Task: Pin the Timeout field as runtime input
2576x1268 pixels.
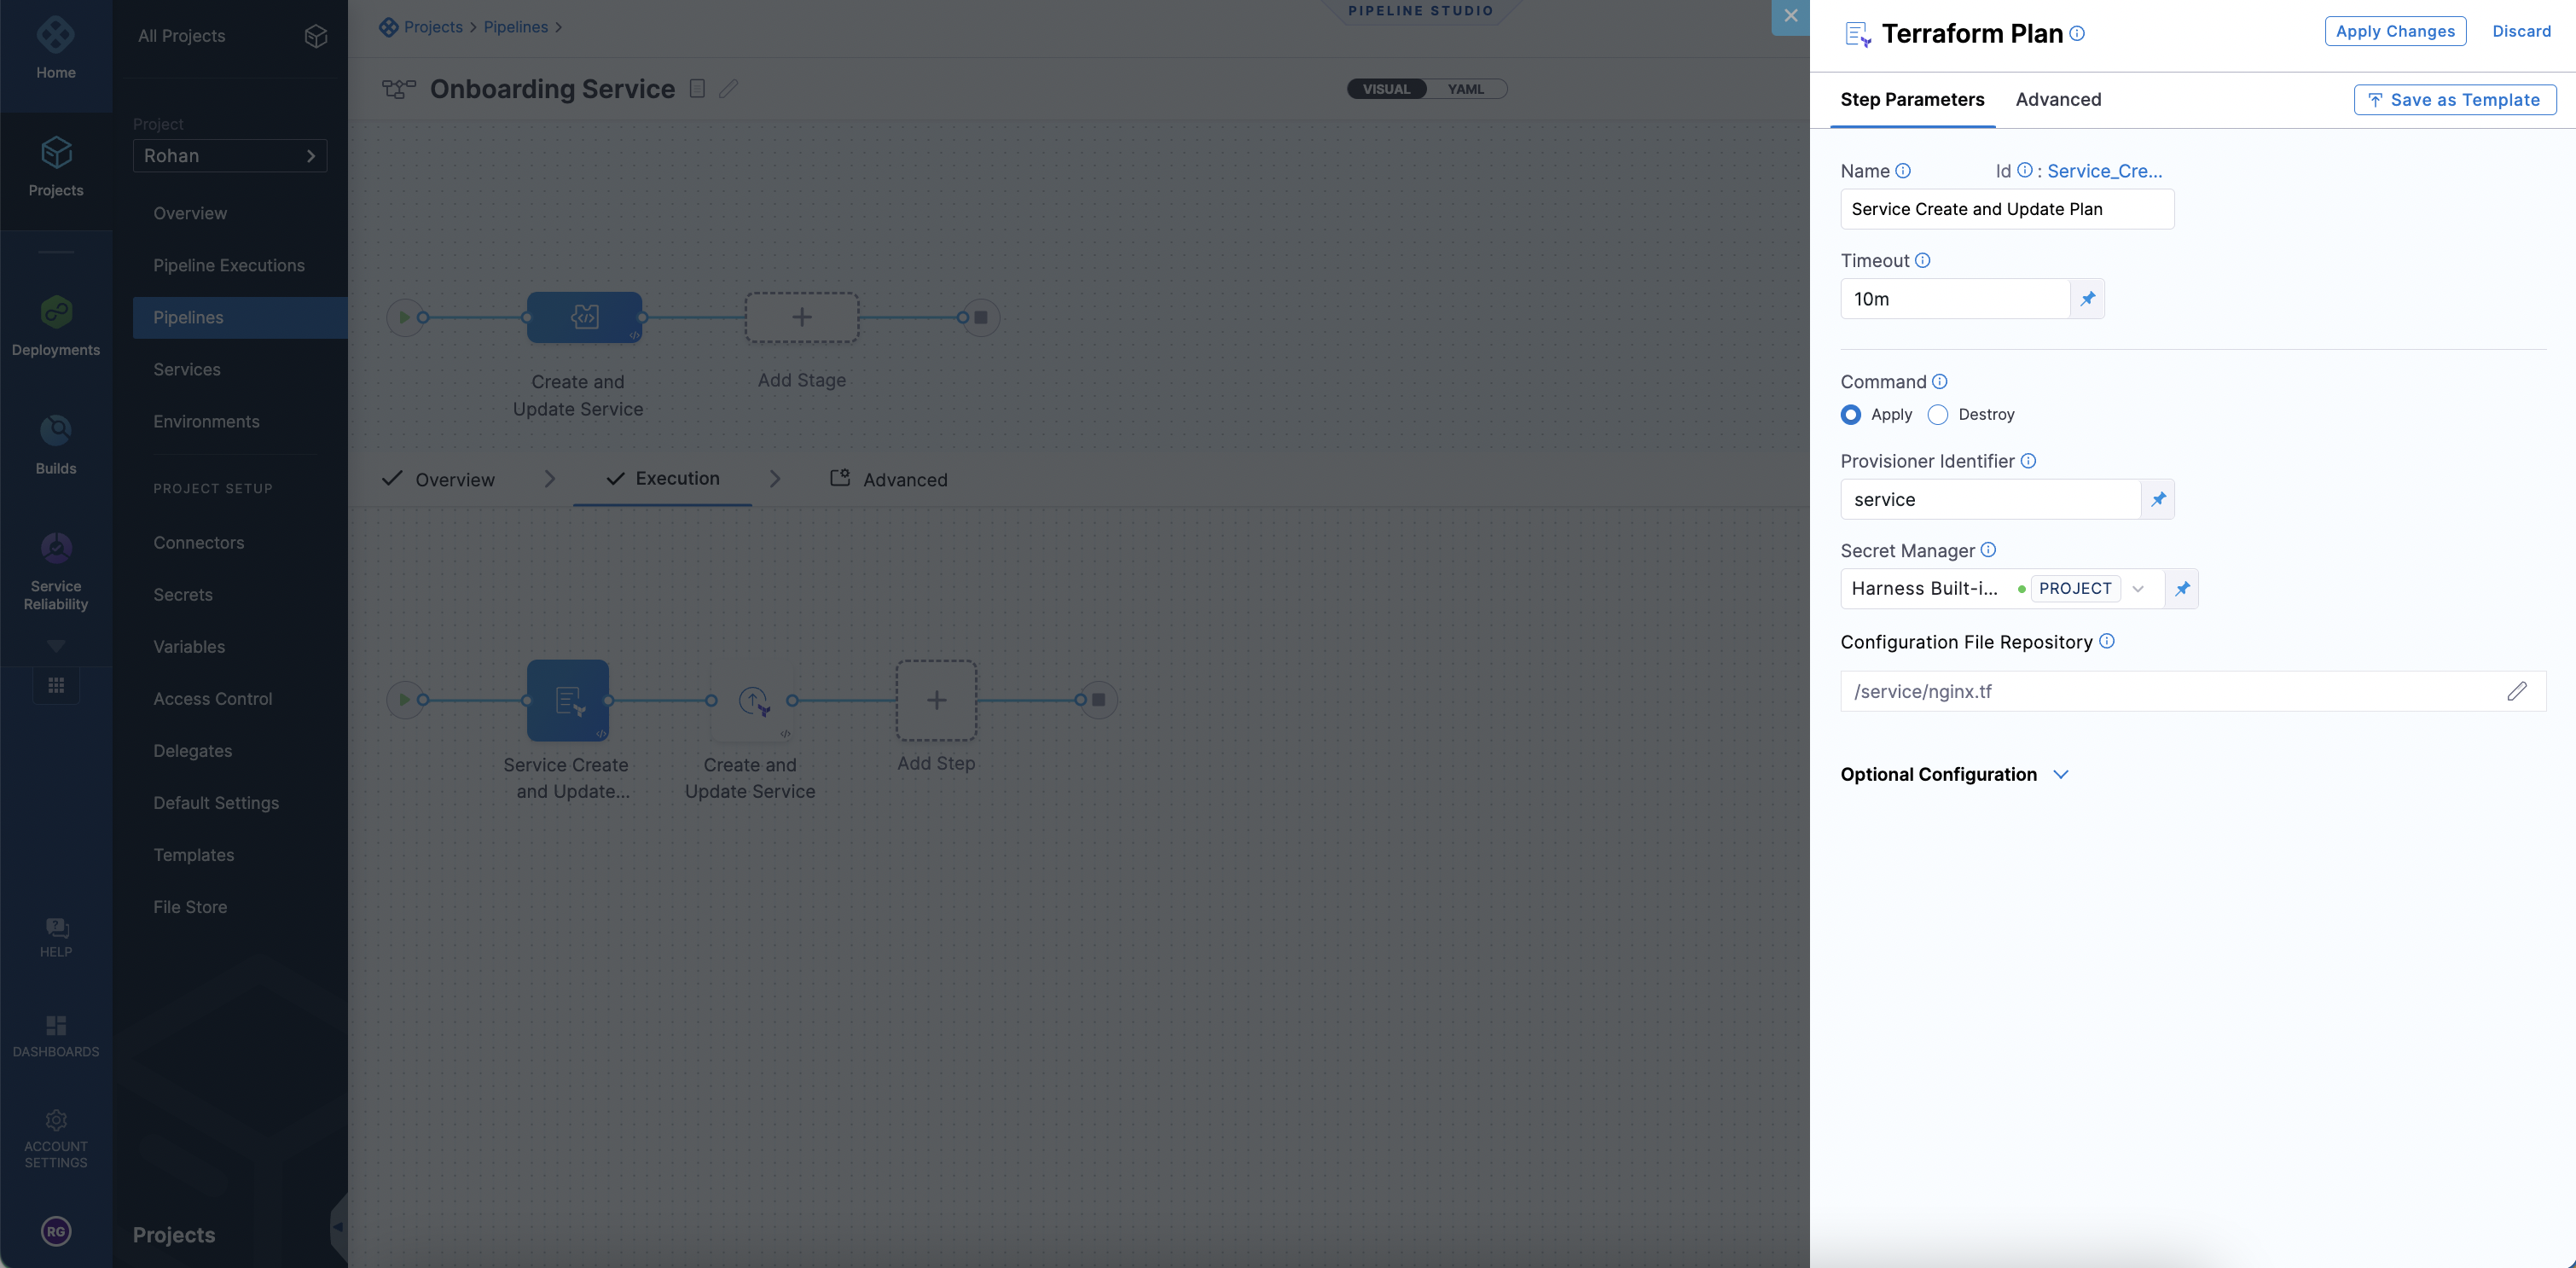Action: pos(2087,298)
